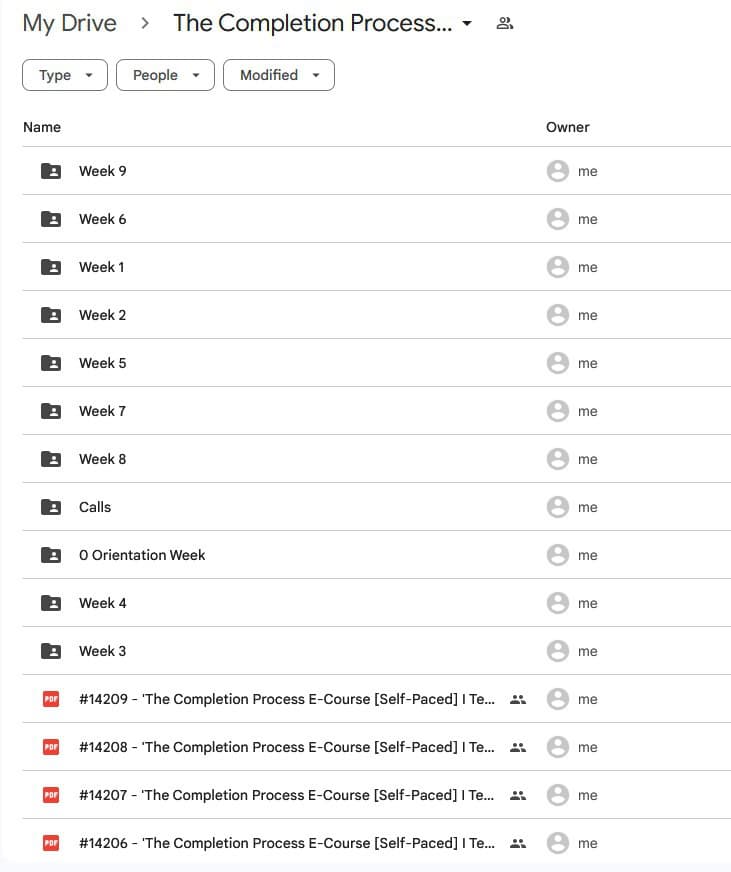Viewport: 731px width, 872px height.
Task: Click the owner avatar next to Week 1
Action: (558, 267)
